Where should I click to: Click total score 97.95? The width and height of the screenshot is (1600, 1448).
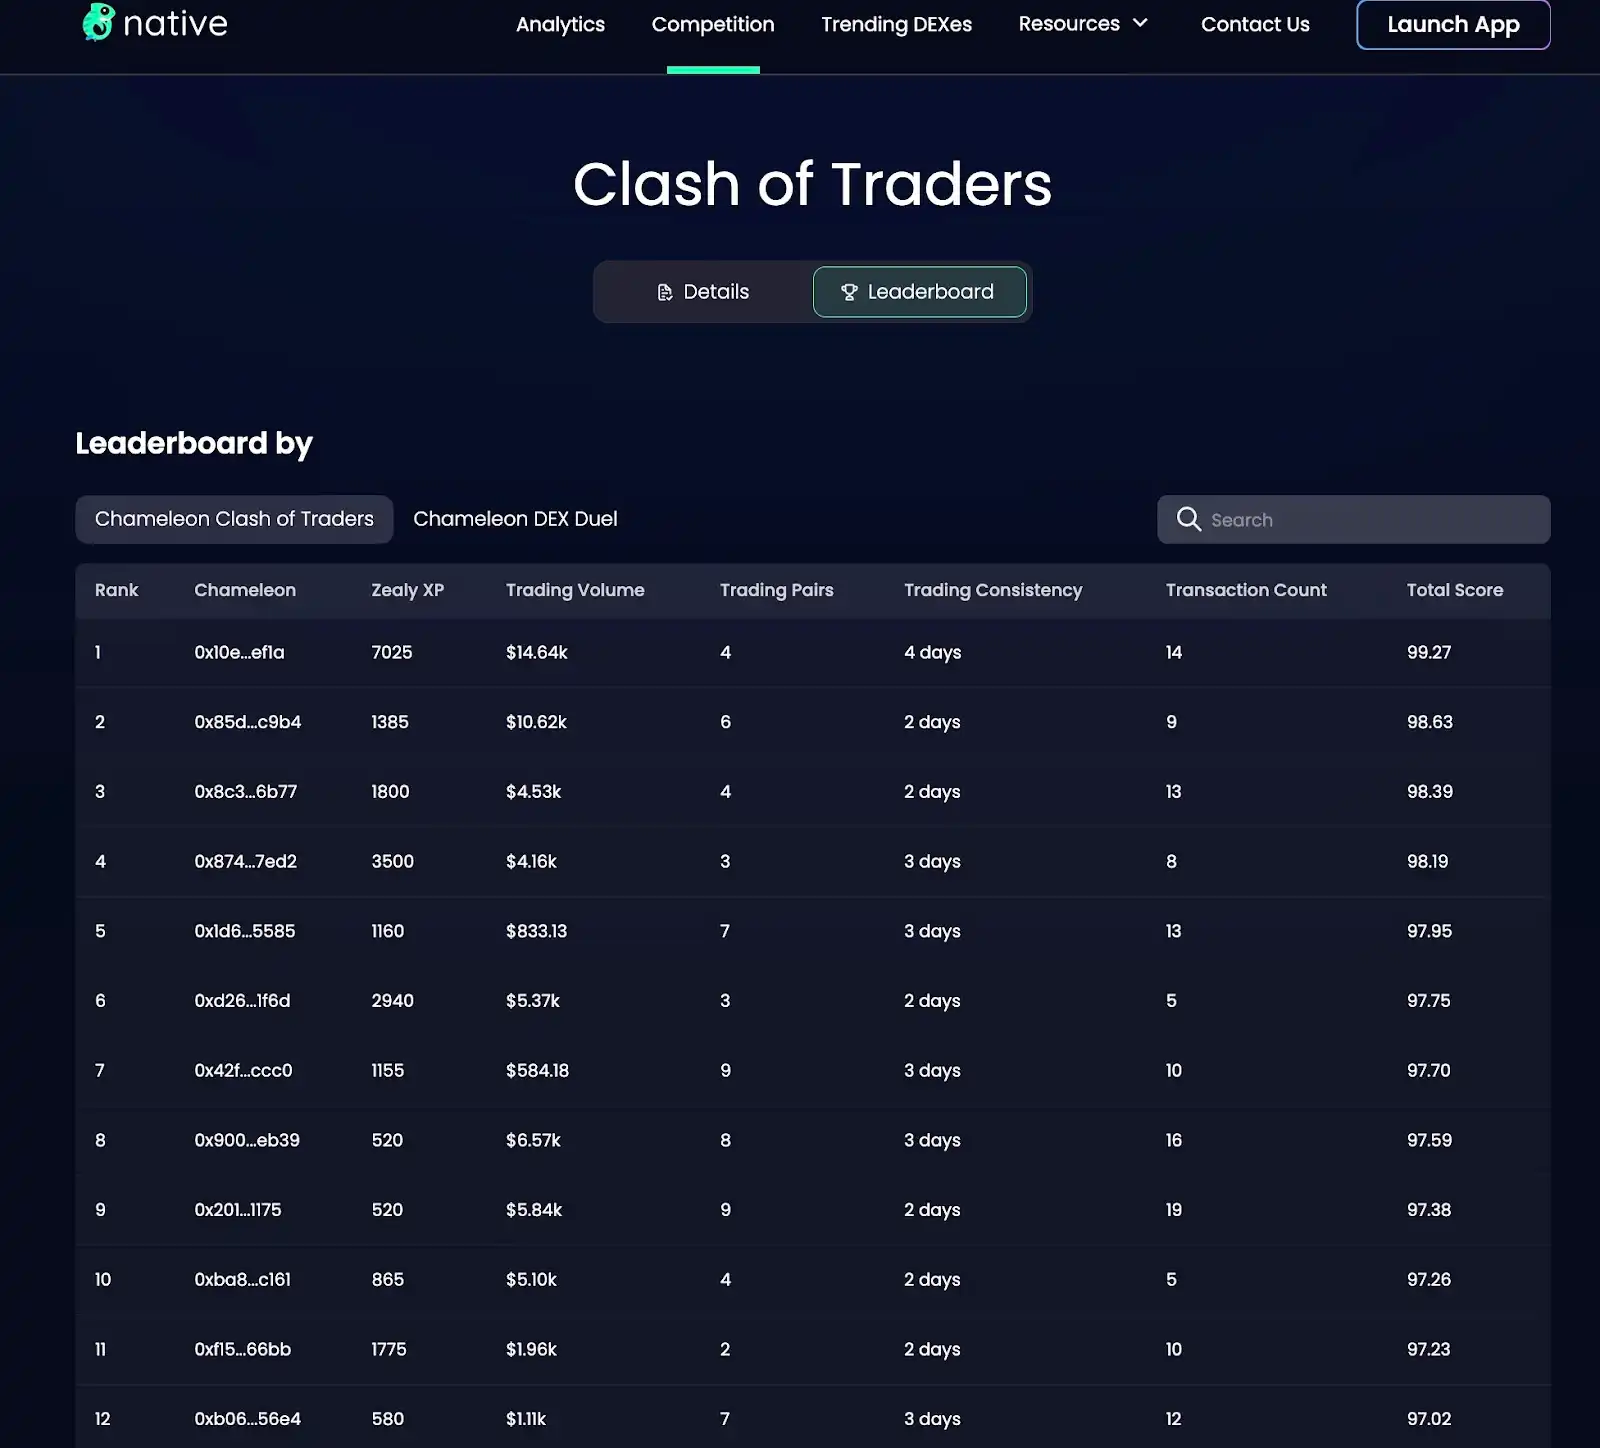coord(1429,931)
